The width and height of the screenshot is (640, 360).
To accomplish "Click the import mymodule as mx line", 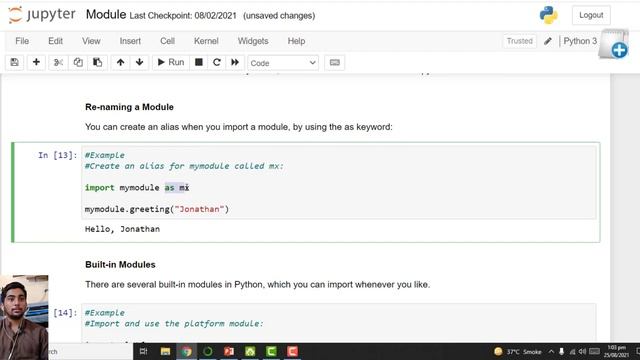I will pyautogui.click(x=137, y=188).
